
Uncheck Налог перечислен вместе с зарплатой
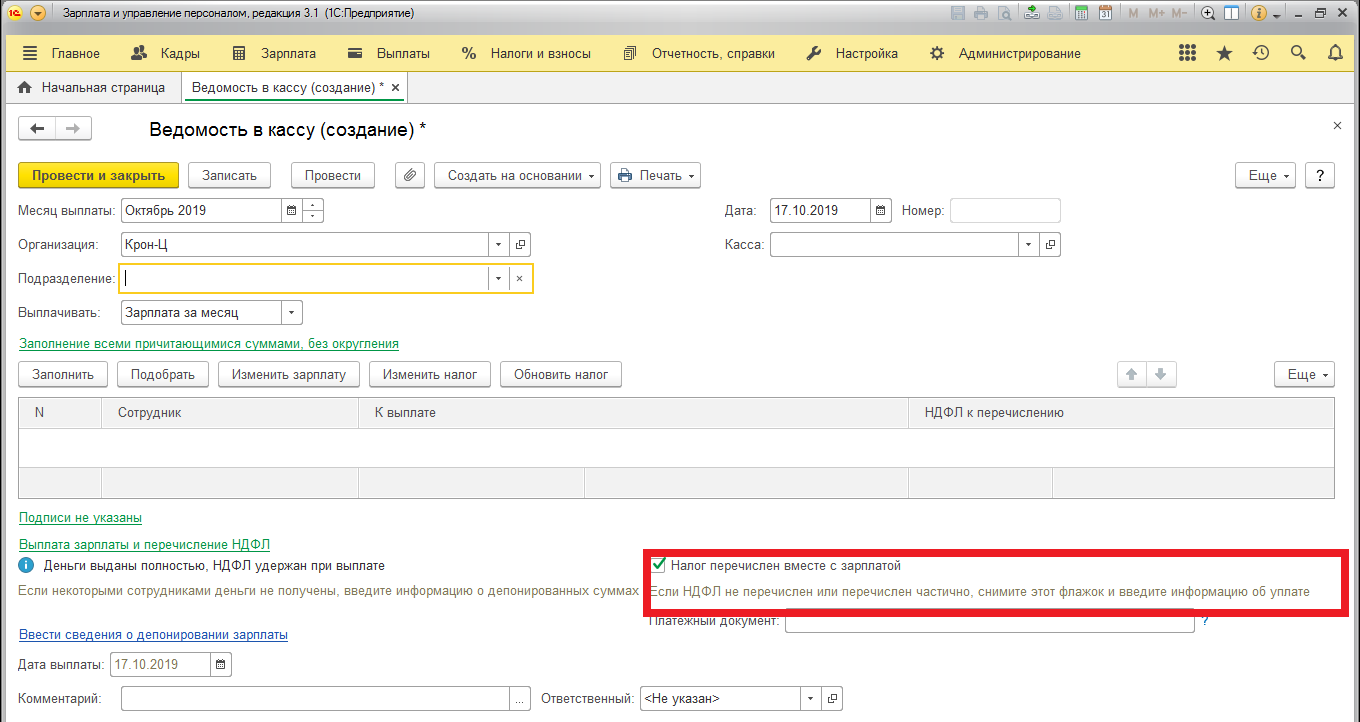pyautogui.click(x=658, y=565)
